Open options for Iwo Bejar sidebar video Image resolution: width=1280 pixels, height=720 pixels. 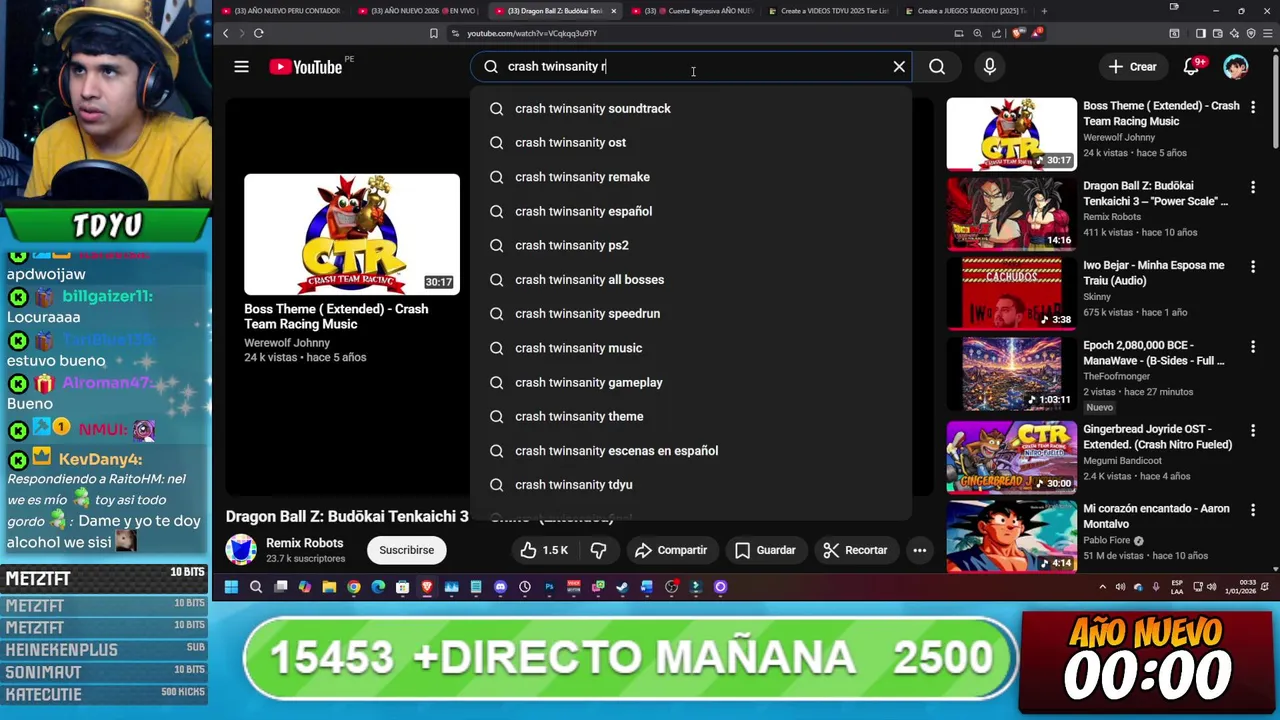tap(1253, 267)
